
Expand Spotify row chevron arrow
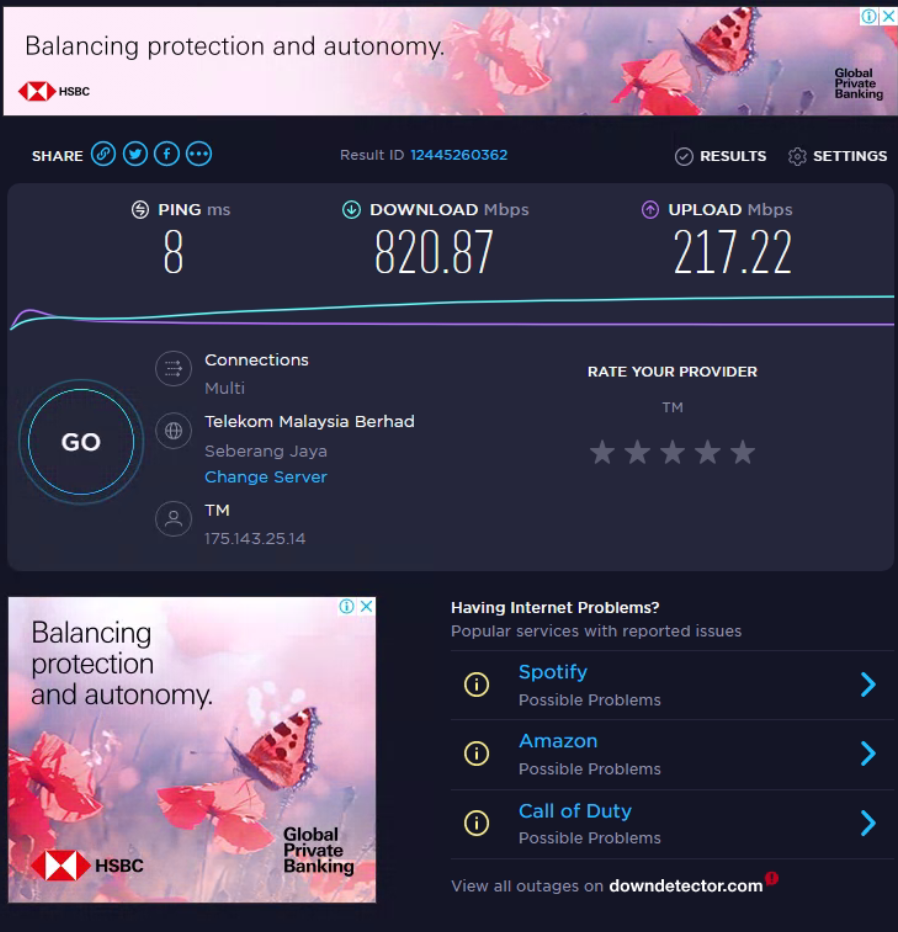click(x=868, y=685)
